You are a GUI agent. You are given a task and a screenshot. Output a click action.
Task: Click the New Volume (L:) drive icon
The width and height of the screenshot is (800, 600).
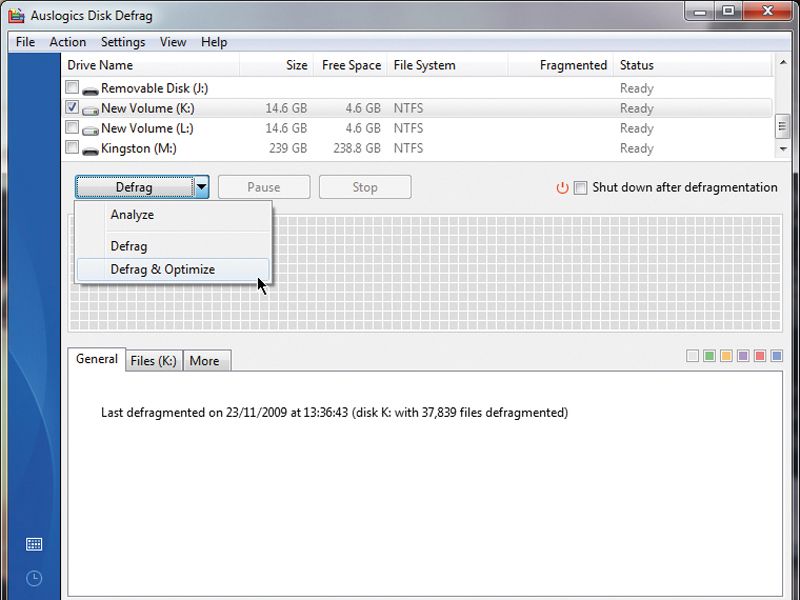[93, 128]
